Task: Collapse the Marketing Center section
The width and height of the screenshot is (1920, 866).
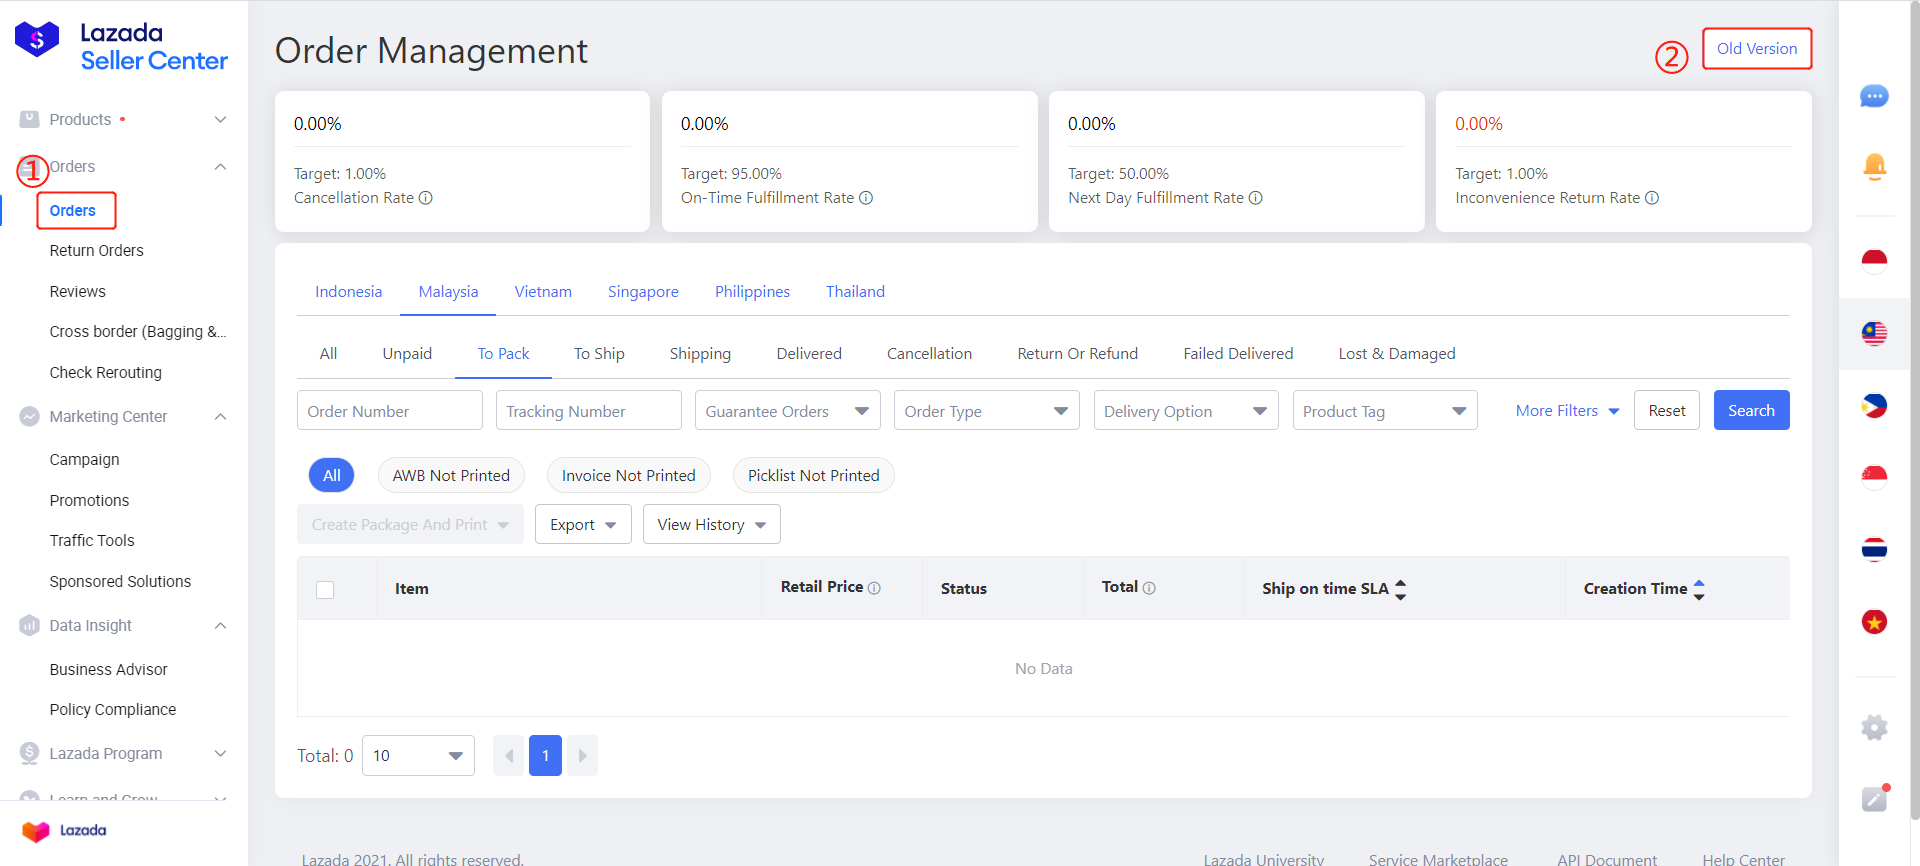Action: (220, 416)
